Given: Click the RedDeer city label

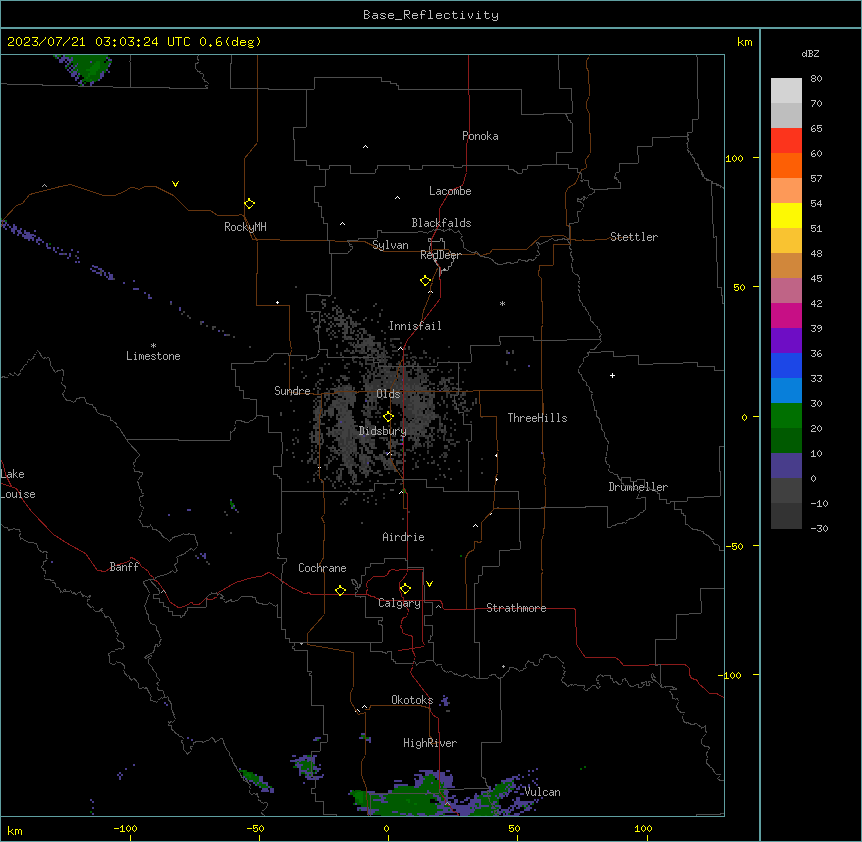Looking at the screenshot, I should point(440,255).
